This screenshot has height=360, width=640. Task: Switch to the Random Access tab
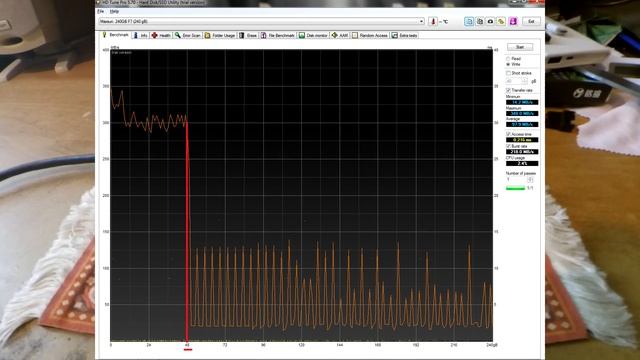[370, 36]
